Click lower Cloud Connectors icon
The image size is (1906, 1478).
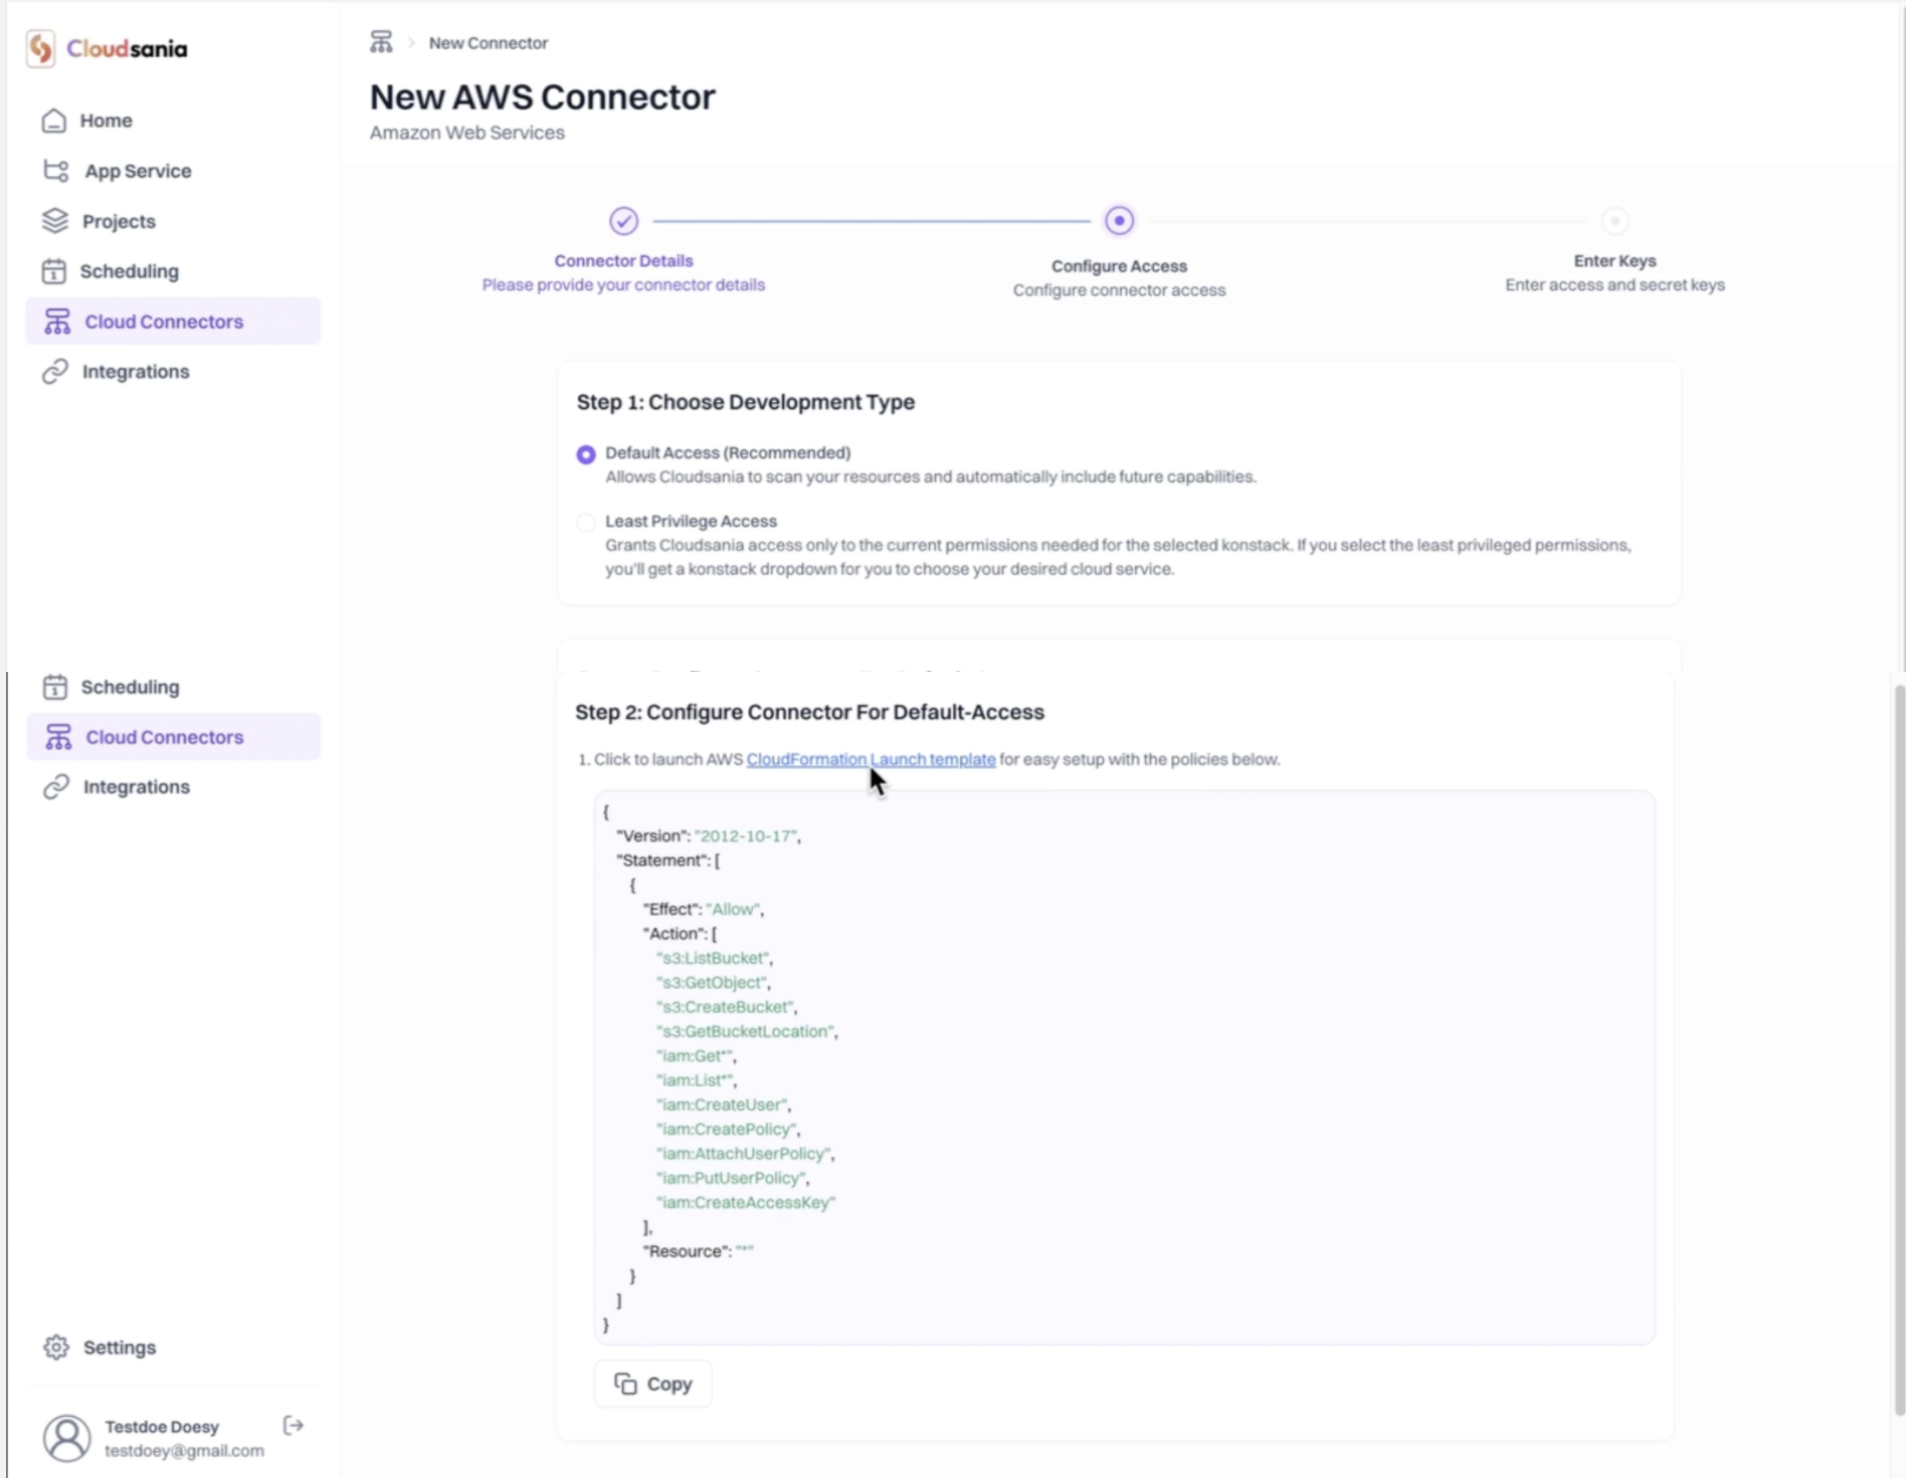pos(58,737)
